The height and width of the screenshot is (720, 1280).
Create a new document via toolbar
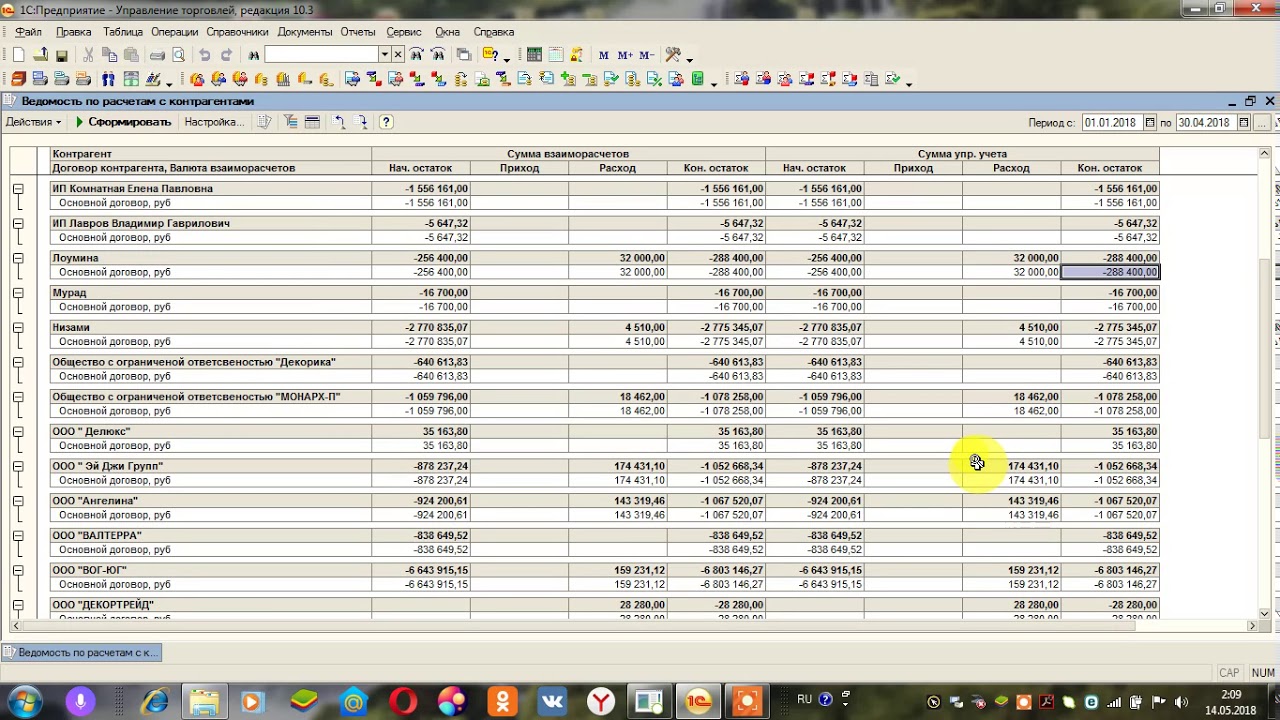click(18, 55)
